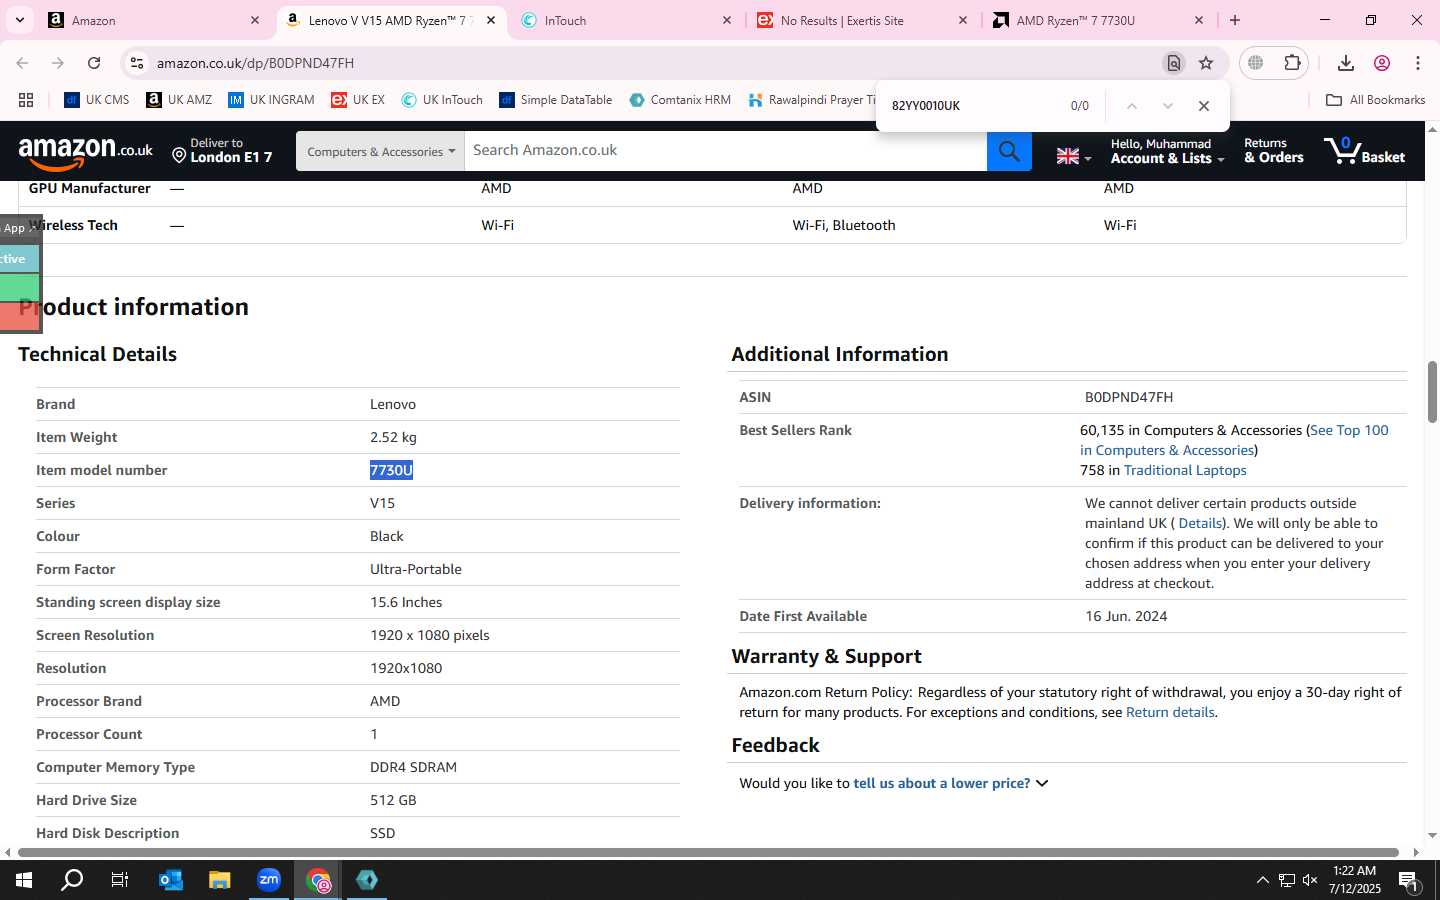Open UK InTouch bookmark
Screen dimensions: 1440x900
click(x=442, y=100)
